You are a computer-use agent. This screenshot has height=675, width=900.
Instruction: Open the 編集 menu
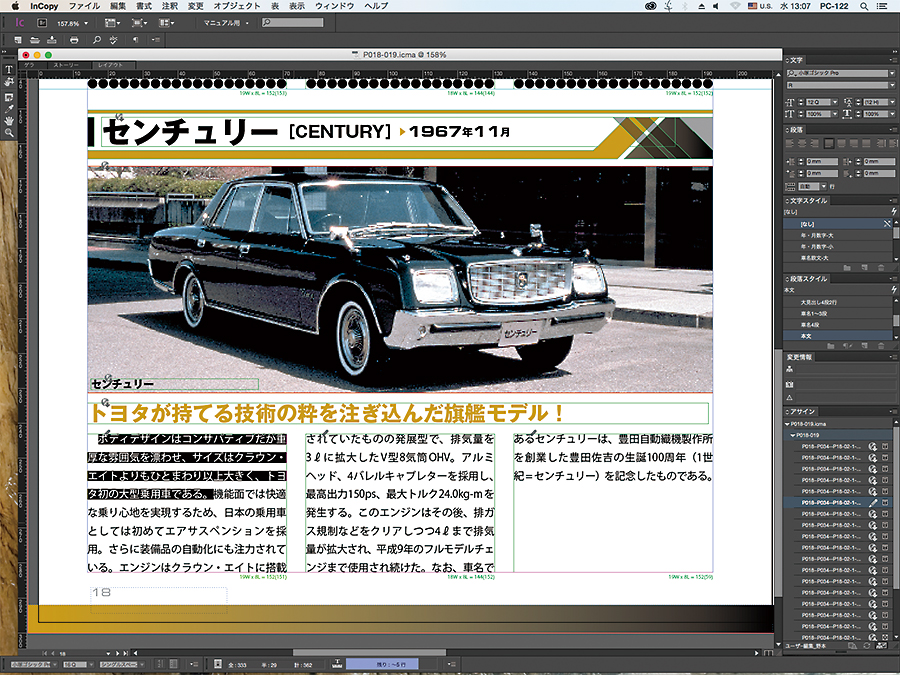pyautogui.click(x=118, y=6)
